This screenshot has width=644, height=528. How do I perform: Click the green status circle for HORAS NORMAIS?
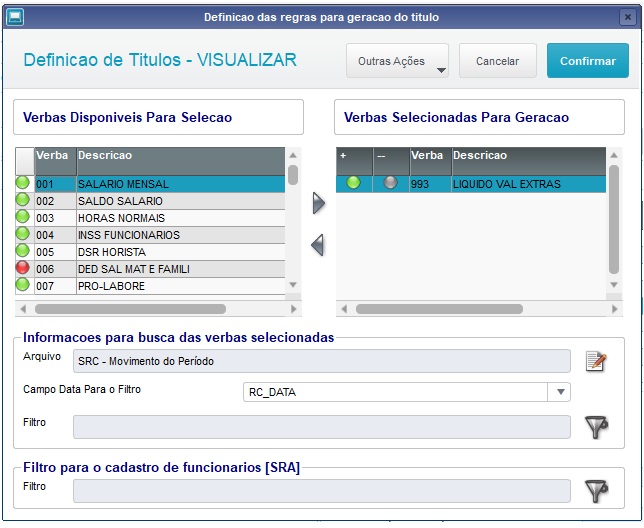pos(23,217)
